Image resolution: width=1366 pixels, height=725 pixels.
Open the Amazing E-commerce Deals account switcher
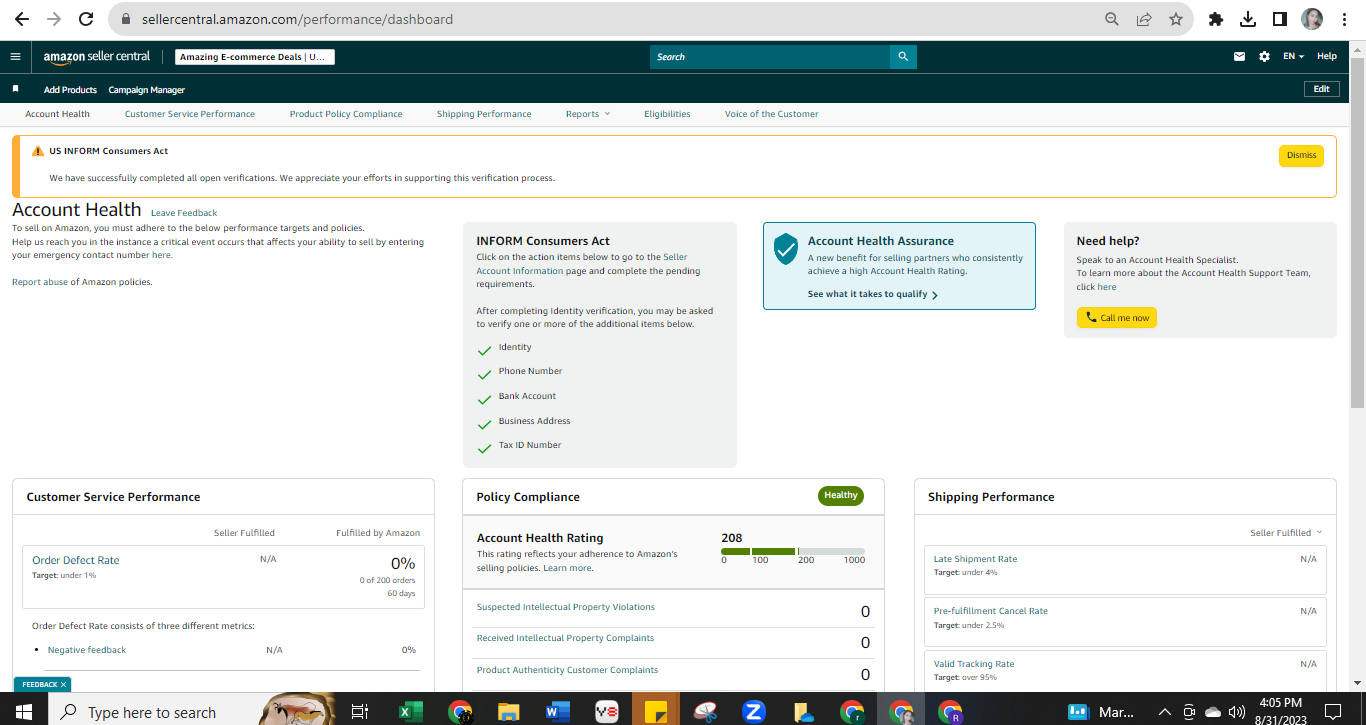(x=255, y=57)
